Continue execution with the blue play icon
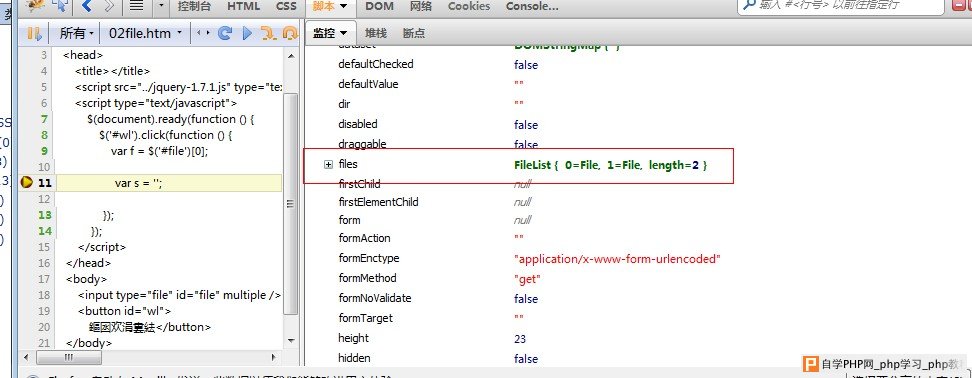972x378 pixels. [247, 33]
